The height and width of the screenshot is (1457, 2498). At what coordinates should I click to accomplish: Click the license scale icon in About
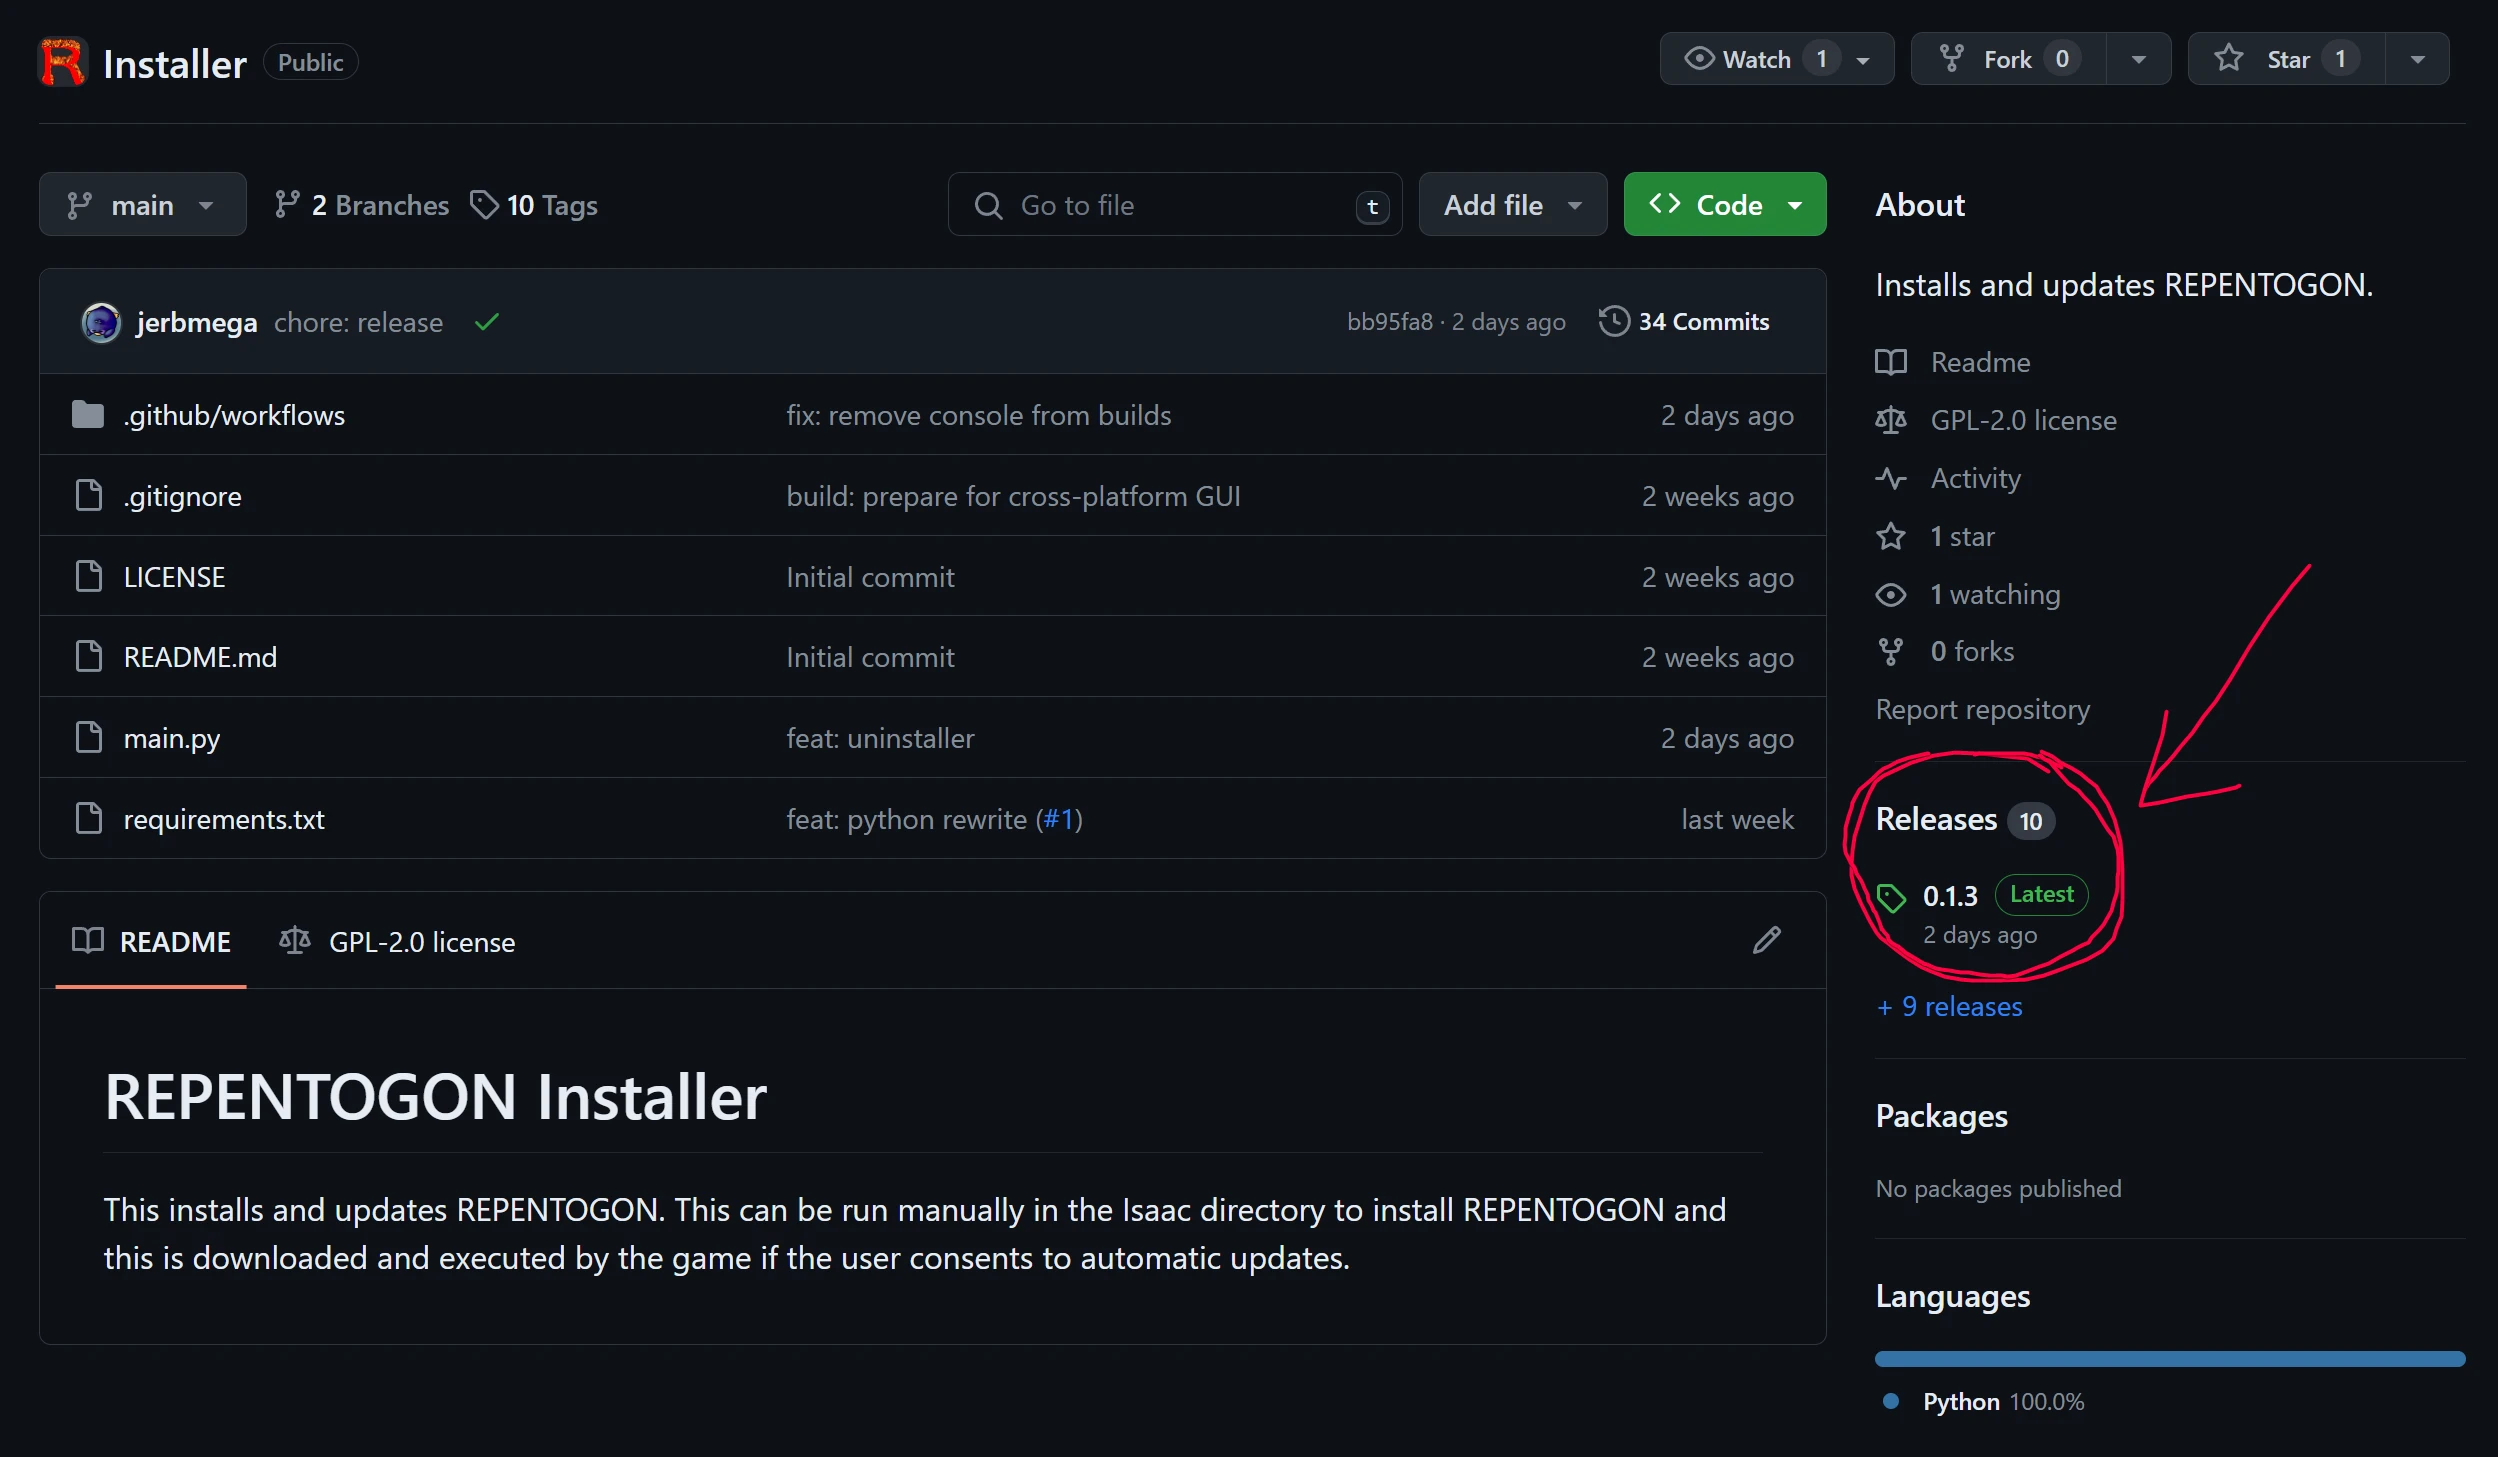pyautogui.click(x=1890, y=420)
